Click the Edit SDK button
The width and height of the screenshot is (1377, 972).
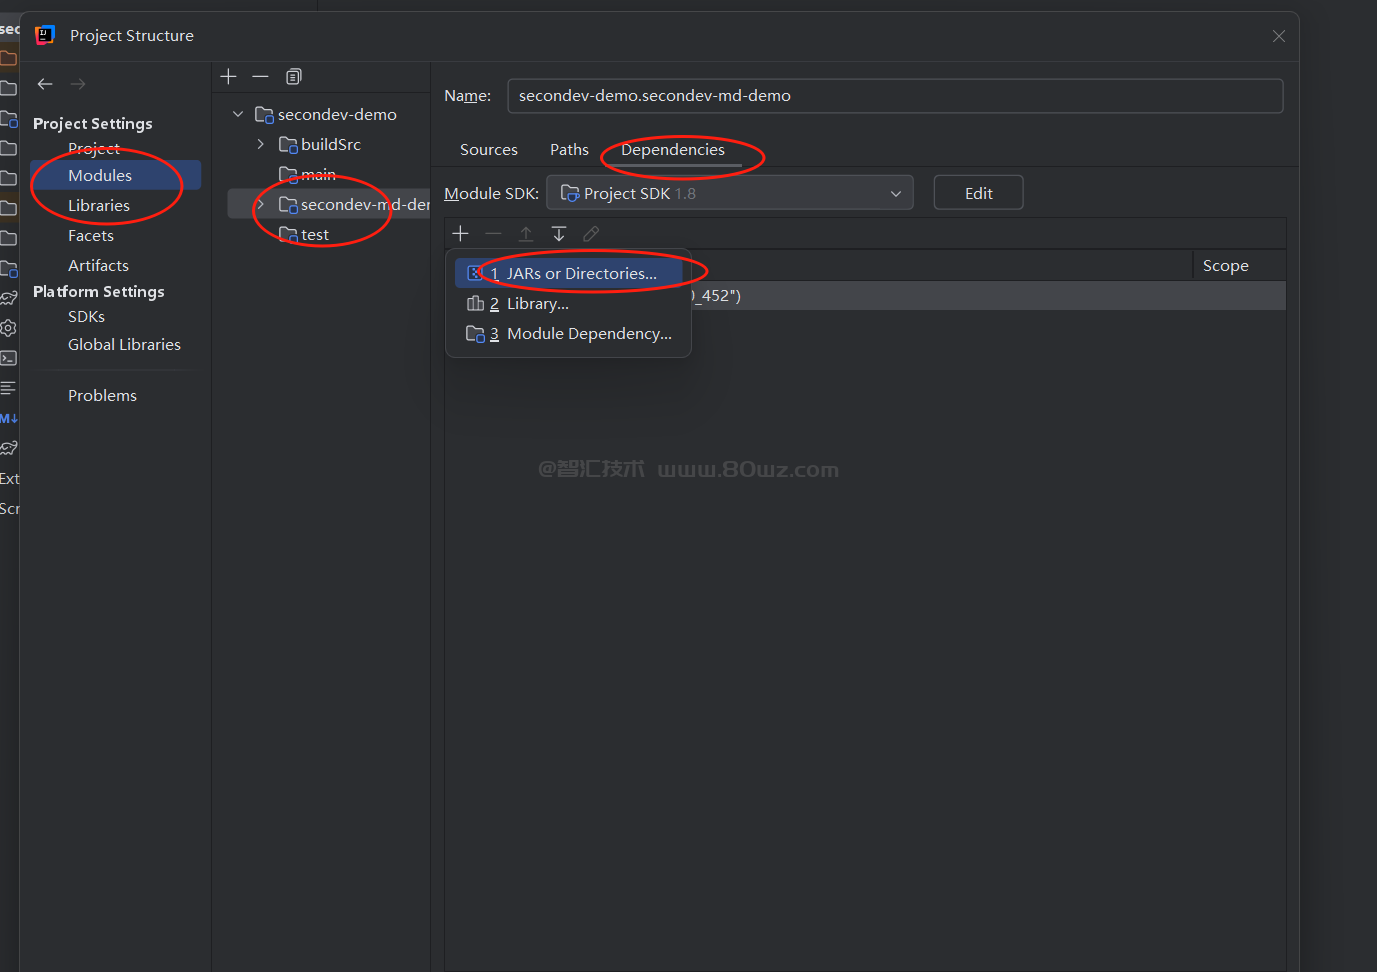click(x=977, y=194)
